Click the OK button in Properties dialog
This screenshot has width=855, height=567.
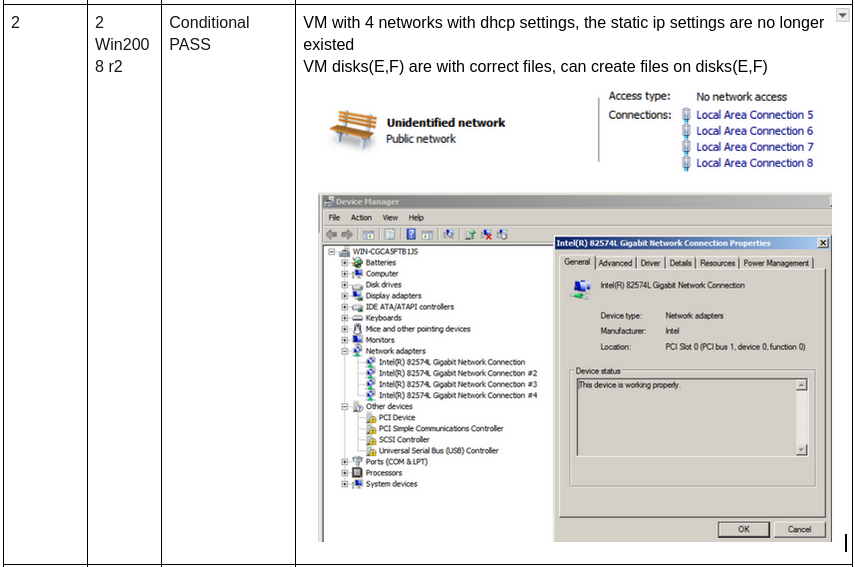(x=743, y=529)
